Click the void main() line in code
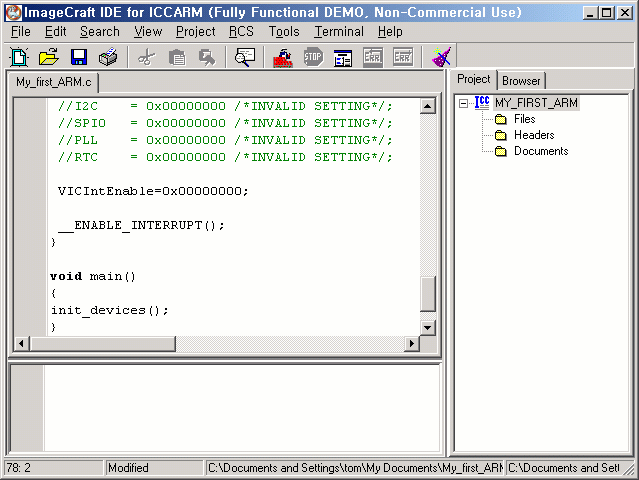Image resolution: width=639 pixels, height=480 pixels. (93, 276)
